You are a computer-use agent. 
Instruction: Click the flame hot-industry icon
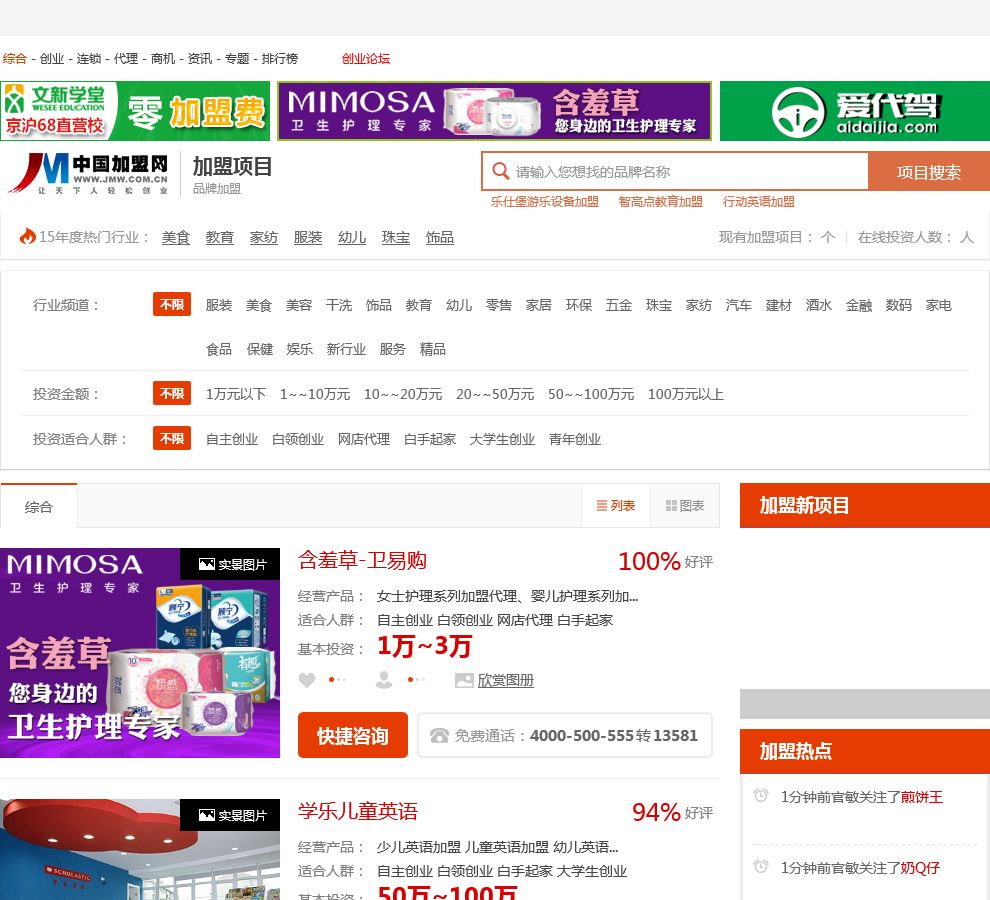point(27,236)
